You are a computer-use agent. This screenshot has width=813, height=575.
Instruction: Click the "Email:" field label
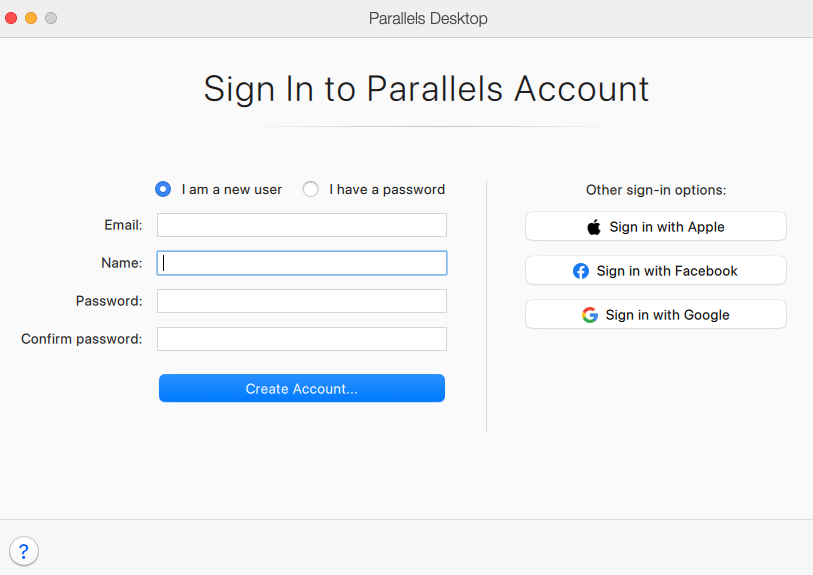(123, 225)
